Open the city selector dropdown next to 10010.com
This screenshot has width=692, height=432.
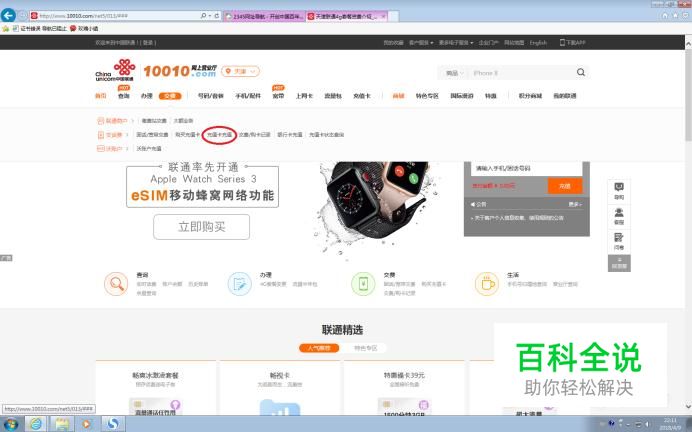tap(241, 71)
